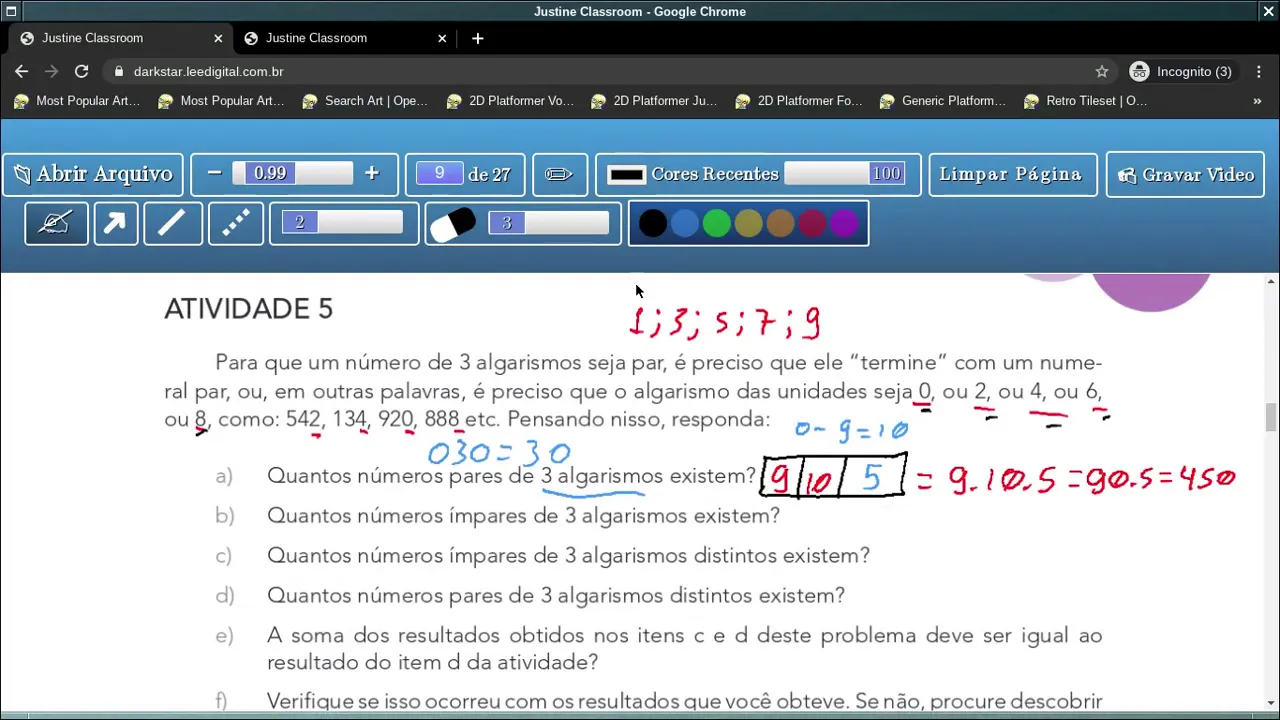
Task: Select the arrow drawing tool
Action: tap(115, 224)
